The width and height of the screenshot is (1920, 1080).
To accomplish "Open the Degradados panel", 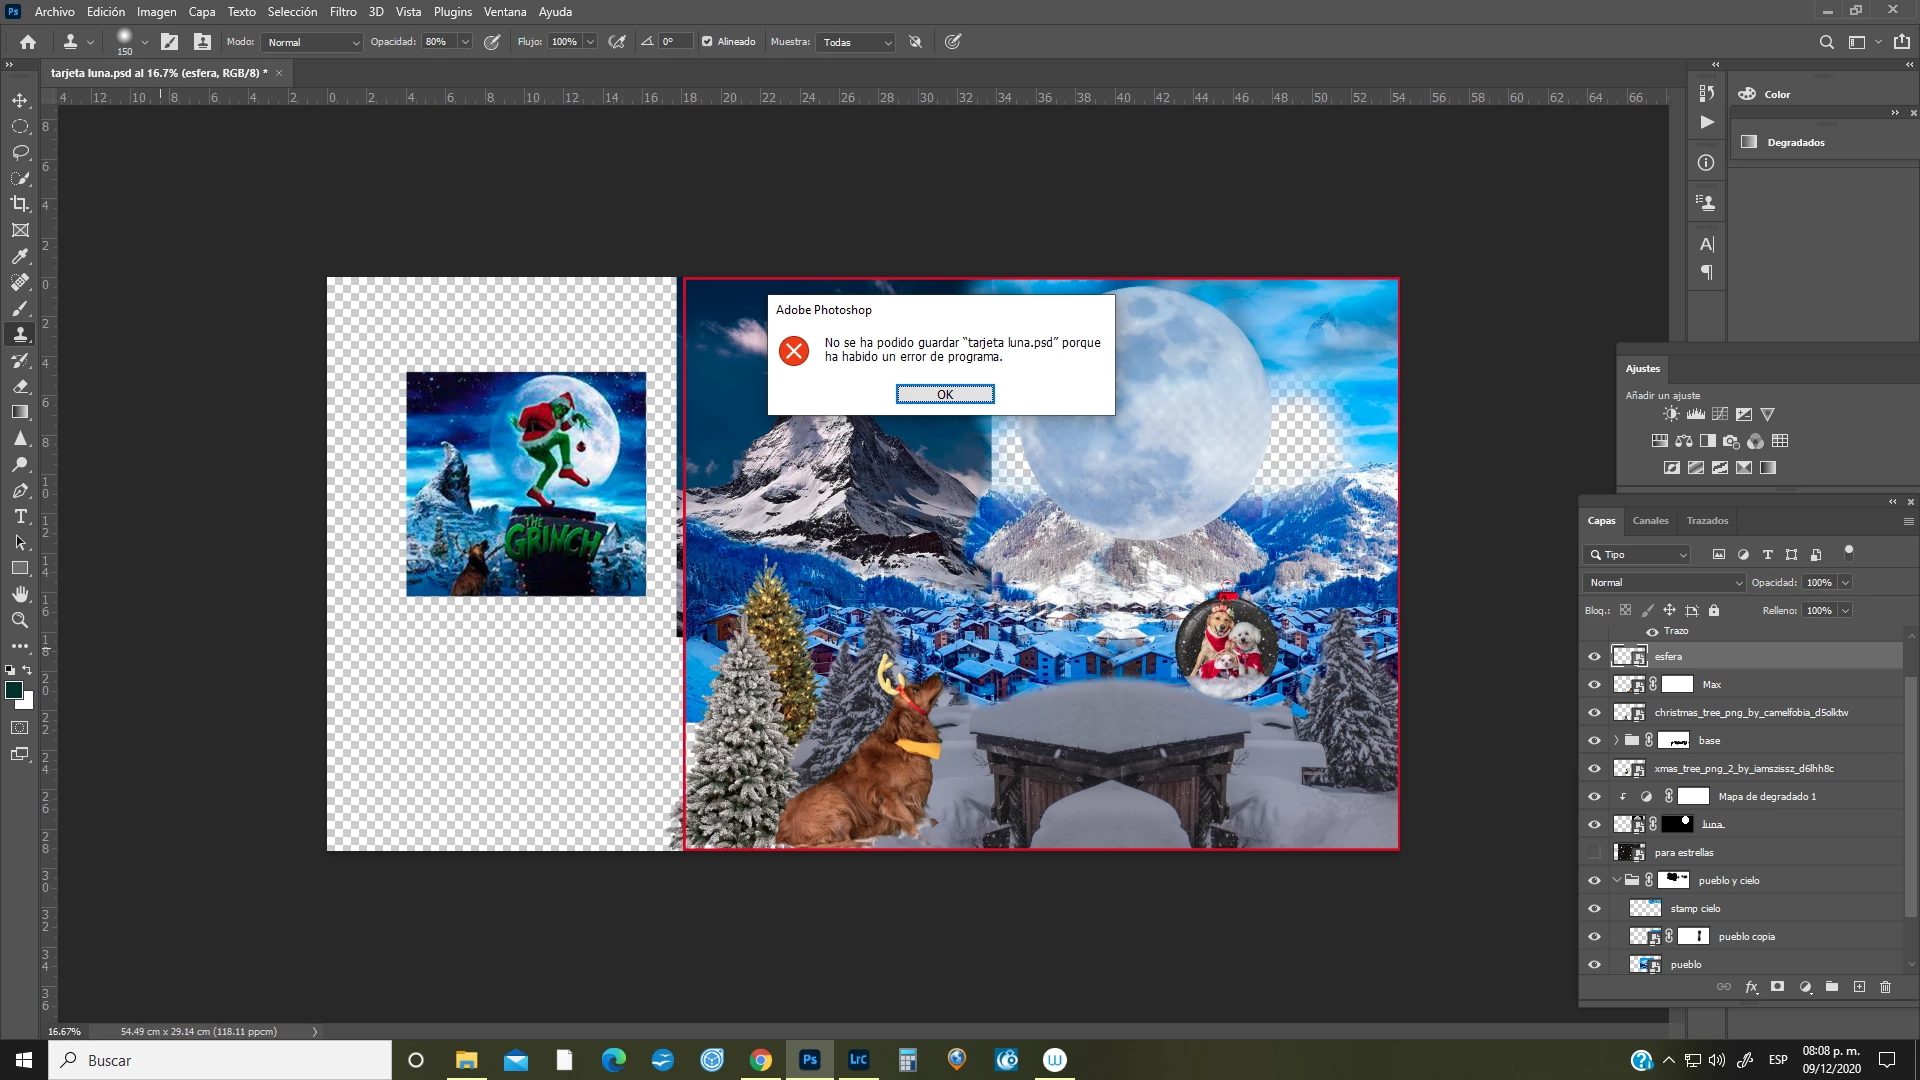I will pyautogui.click(x=1795, y=142).
